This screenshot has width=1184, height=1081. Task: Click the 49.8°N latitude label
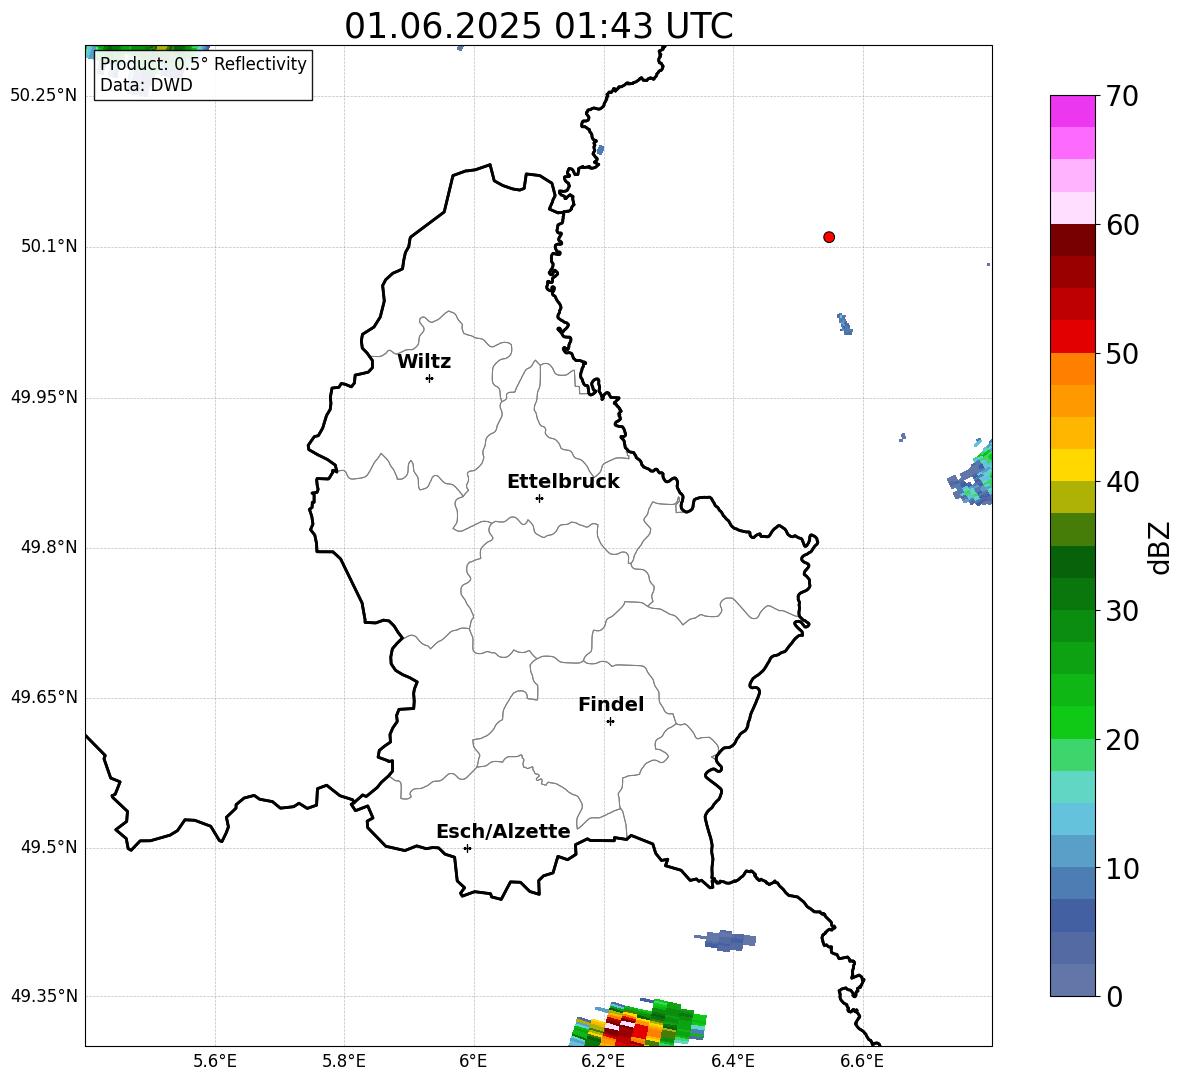pos(49,547)
